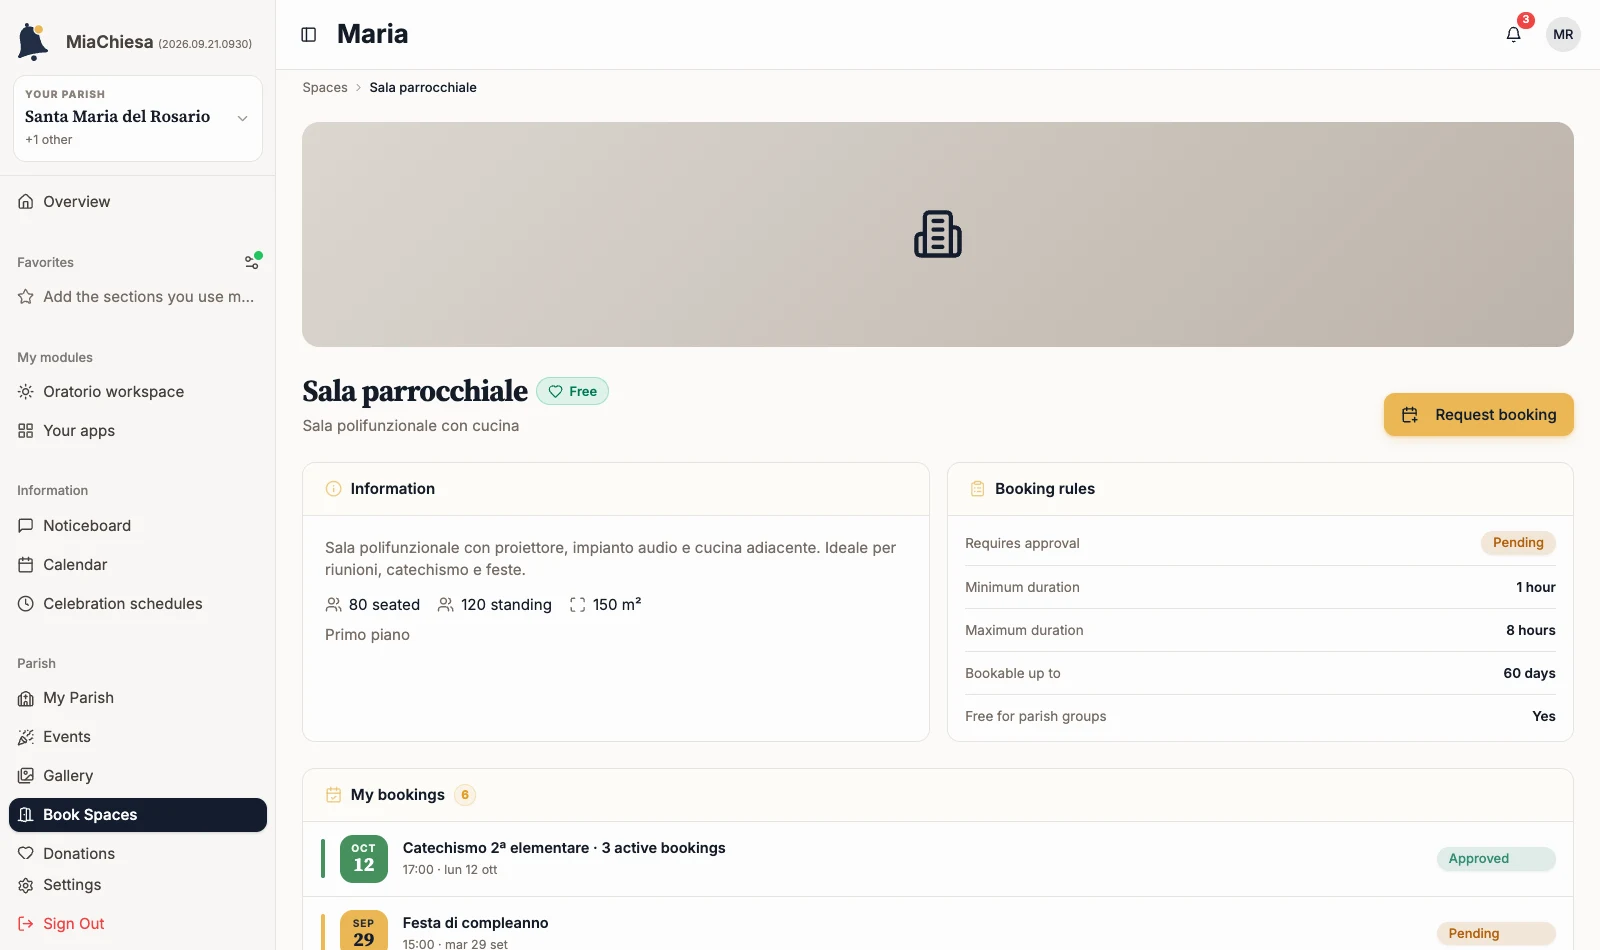The height and width of the screenshot is (950, 1600).
Task: Open the Catechismo 2ª elementare booking
Action: pyautogui.click(x=938, y=859)
